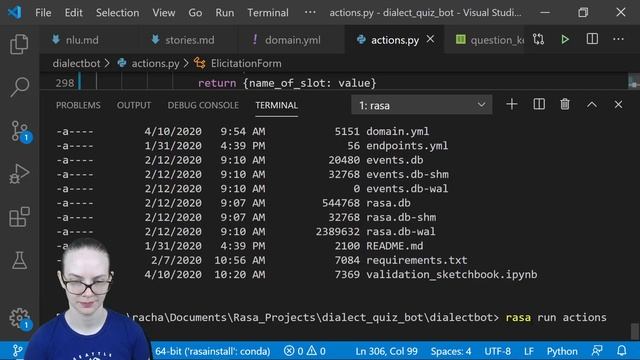Click events.db-shm in terminal output

click(407, 174)
